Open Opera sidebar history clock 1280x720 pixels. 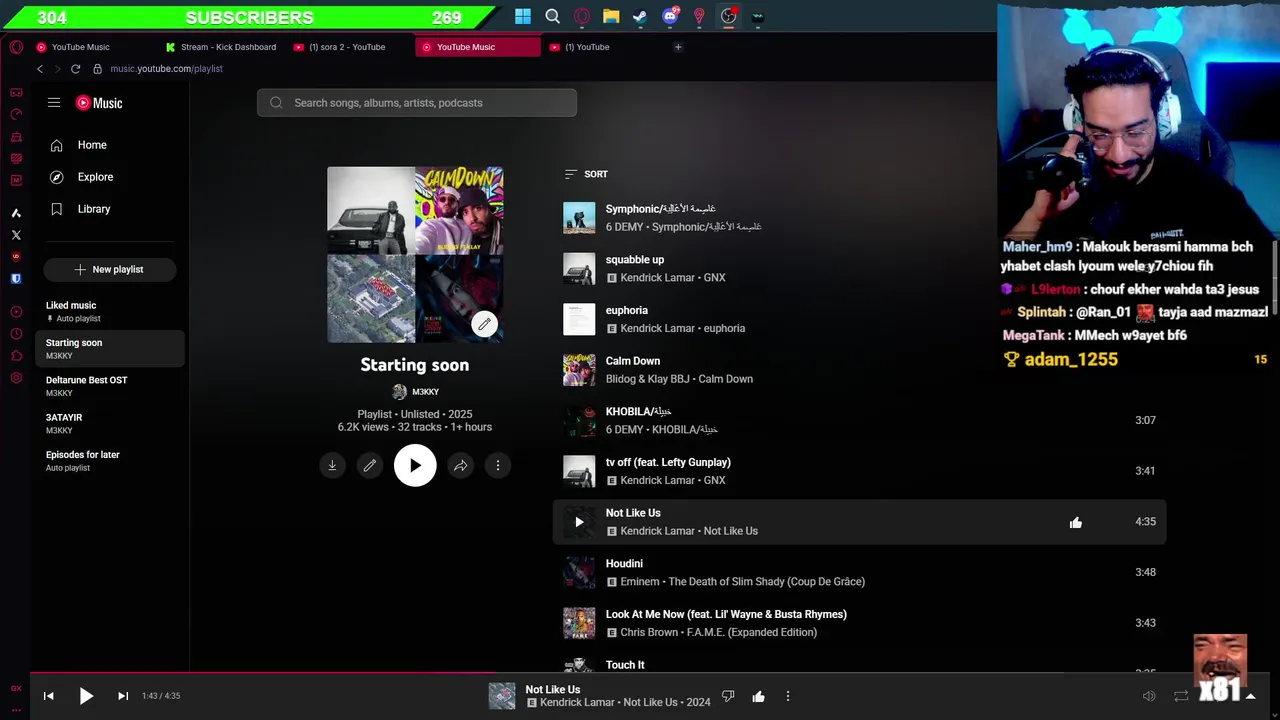tap(16, 334)
